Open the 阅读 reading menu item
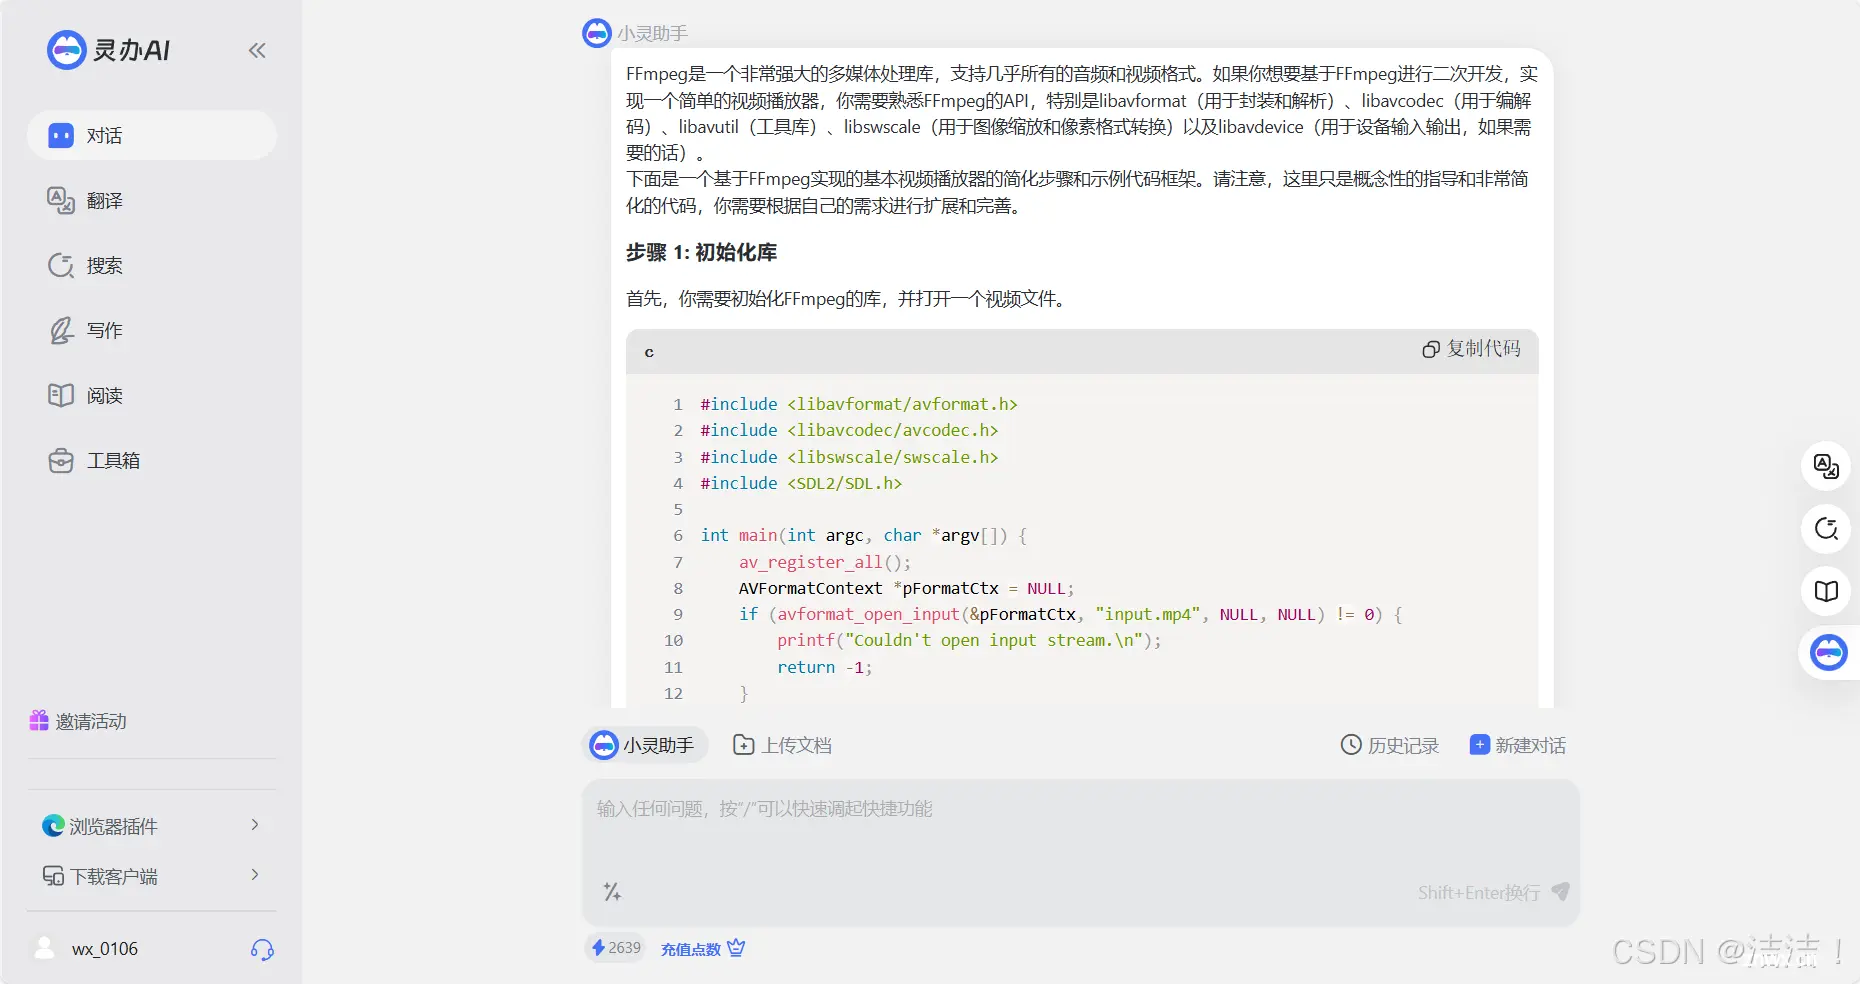The width and height of the screenshot is (1860, 984). pyautogui.click(x=152, y=395)
